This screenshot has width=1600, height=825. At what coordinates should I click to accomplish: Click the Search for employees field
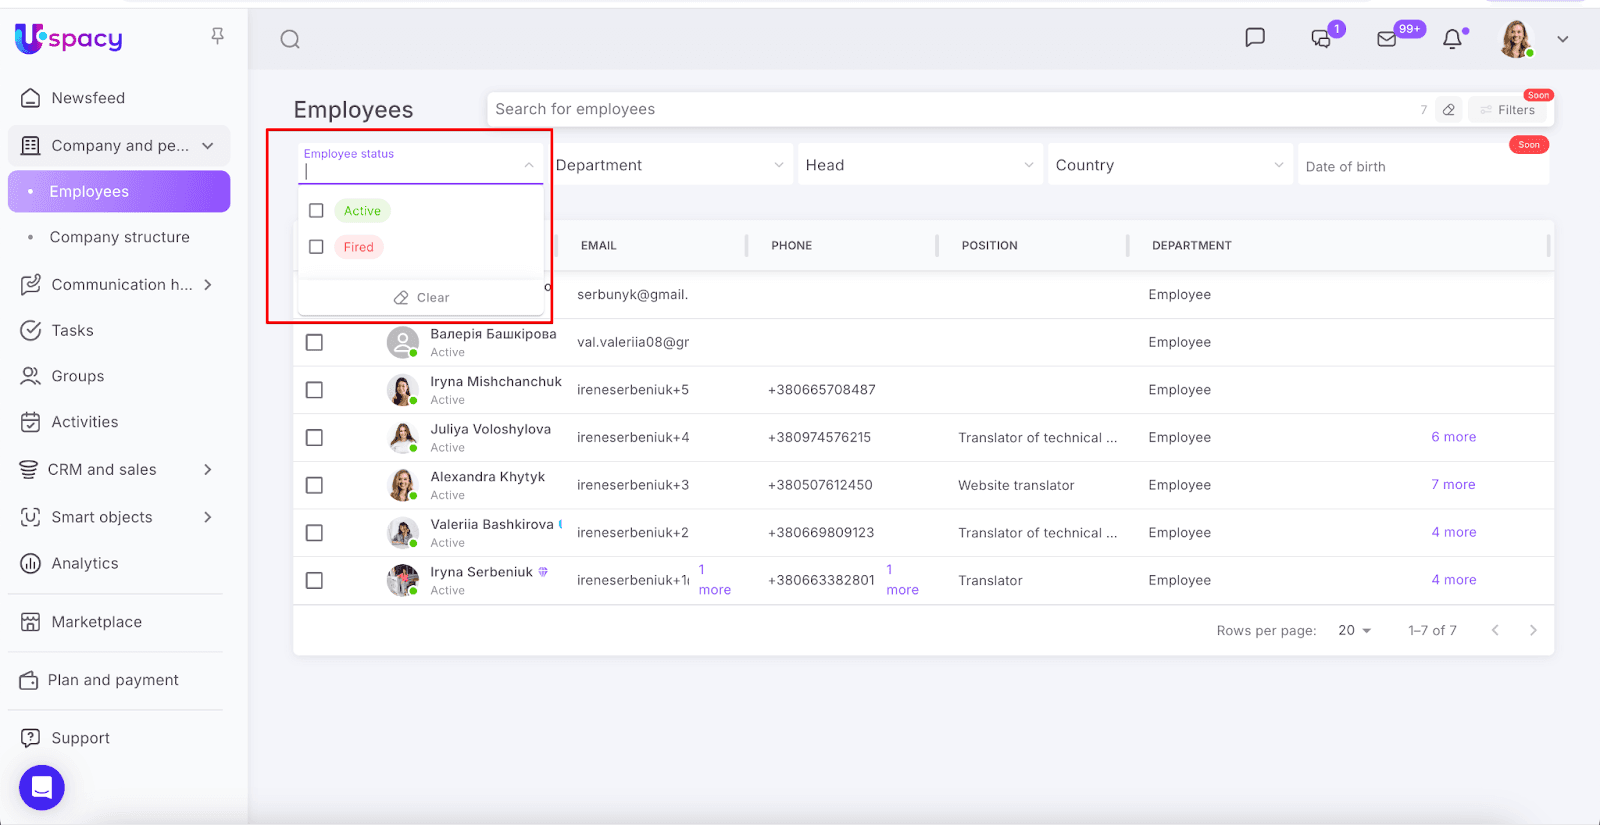point(950,109)
